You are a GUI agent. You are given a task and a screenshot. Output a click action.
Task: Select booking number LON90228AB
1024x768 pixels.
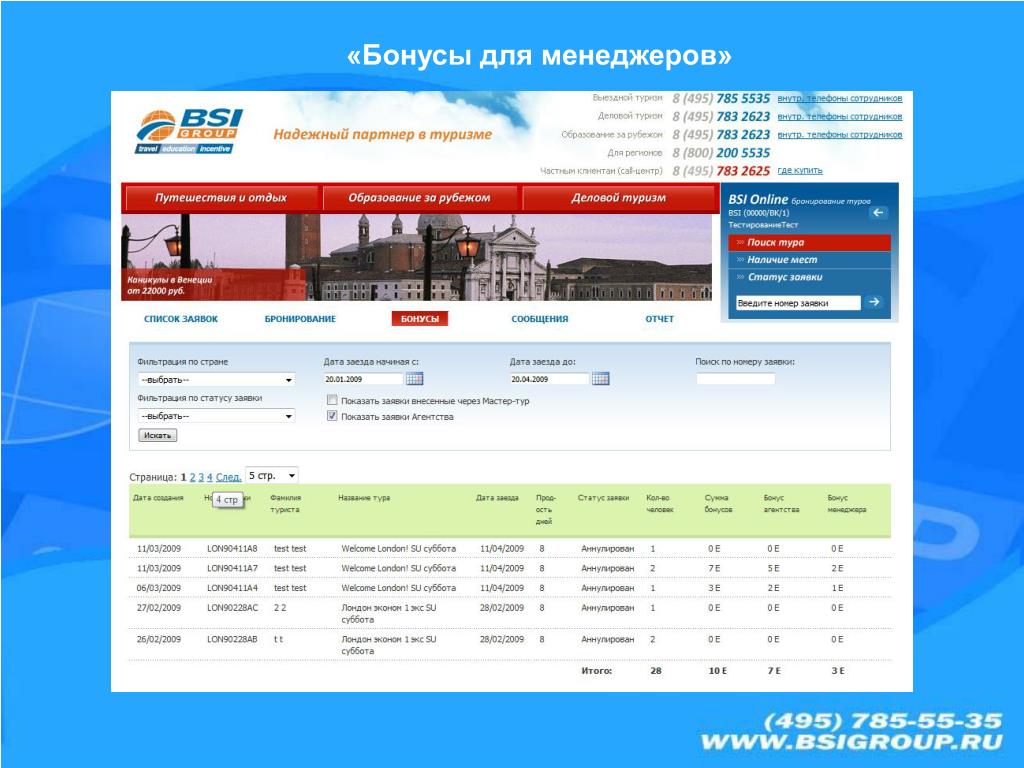point(232,639)
